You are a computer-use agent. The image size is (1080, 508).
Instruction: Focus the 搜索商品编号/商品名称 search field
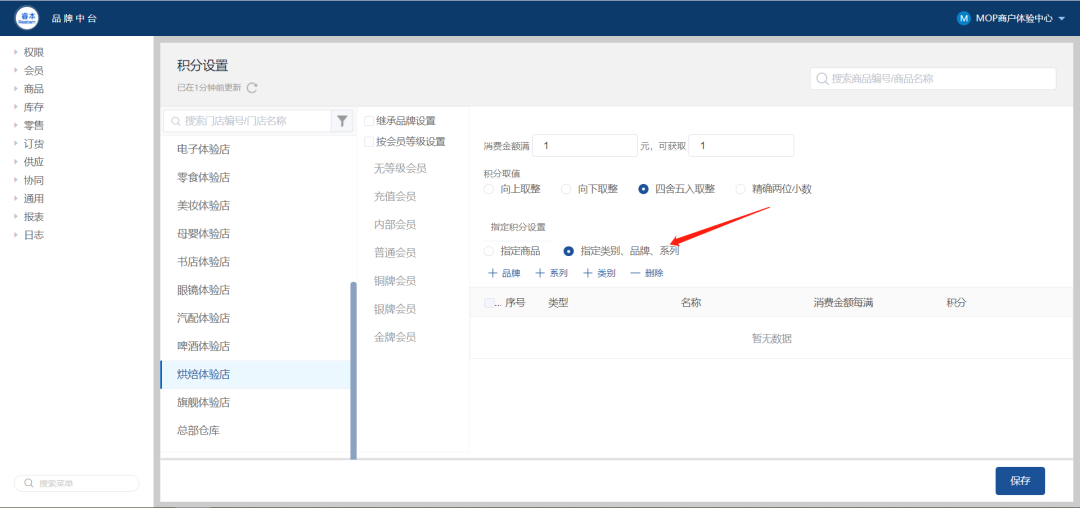click(933, 78)
